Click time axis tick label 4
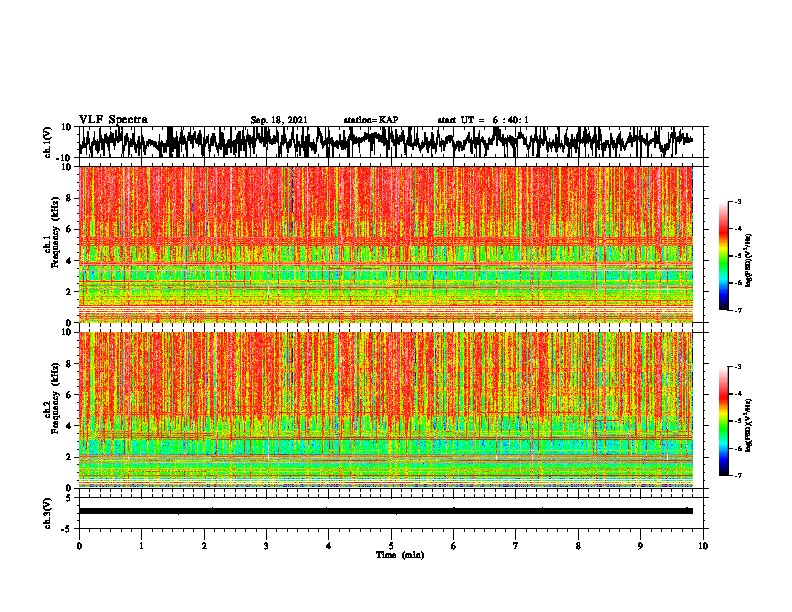 click(329, 546)
